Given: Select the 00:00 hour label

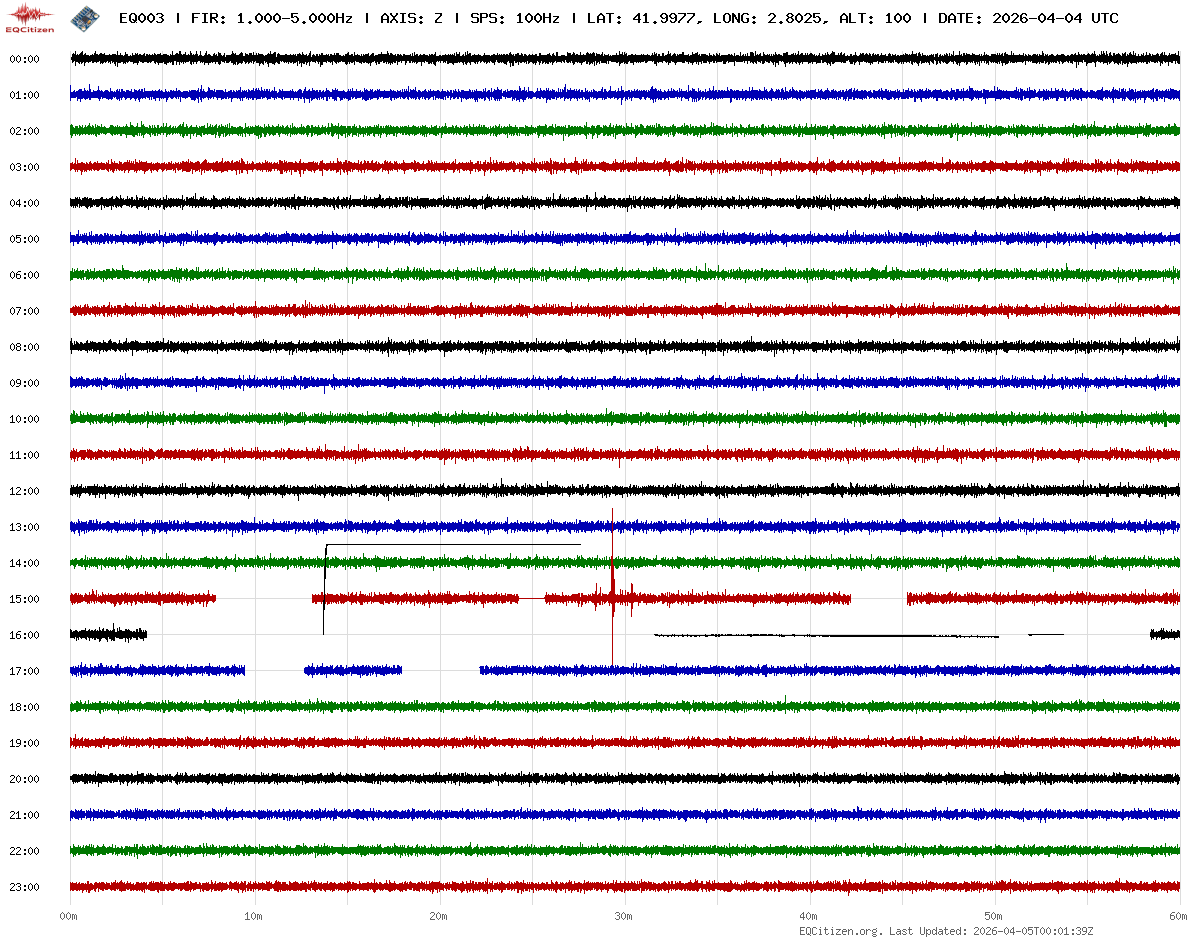Looking at the screenshot, I should 24,59.
